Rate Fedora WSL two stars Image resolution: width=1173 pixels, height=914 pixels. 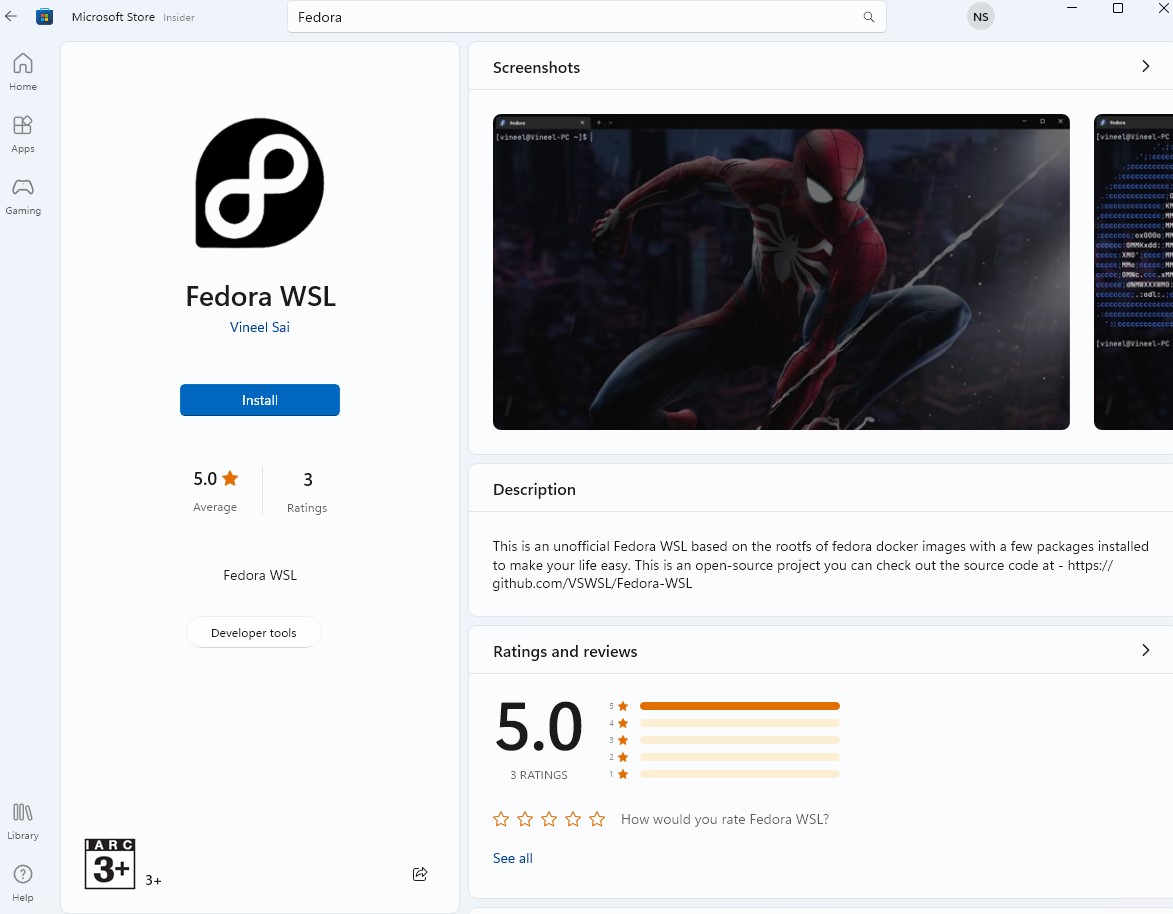[x=525, y=819]
